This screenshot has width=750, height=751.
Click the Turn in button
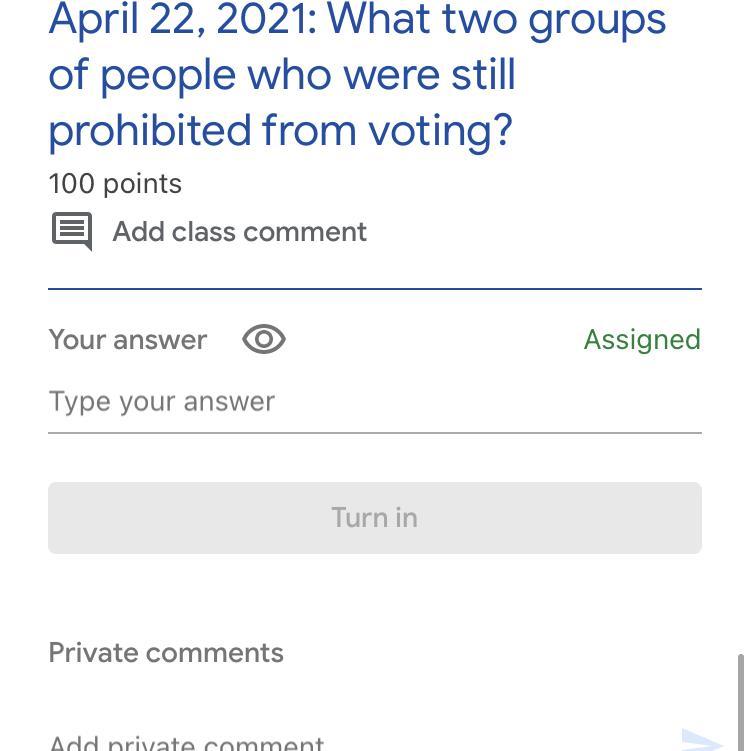(375, 518)
